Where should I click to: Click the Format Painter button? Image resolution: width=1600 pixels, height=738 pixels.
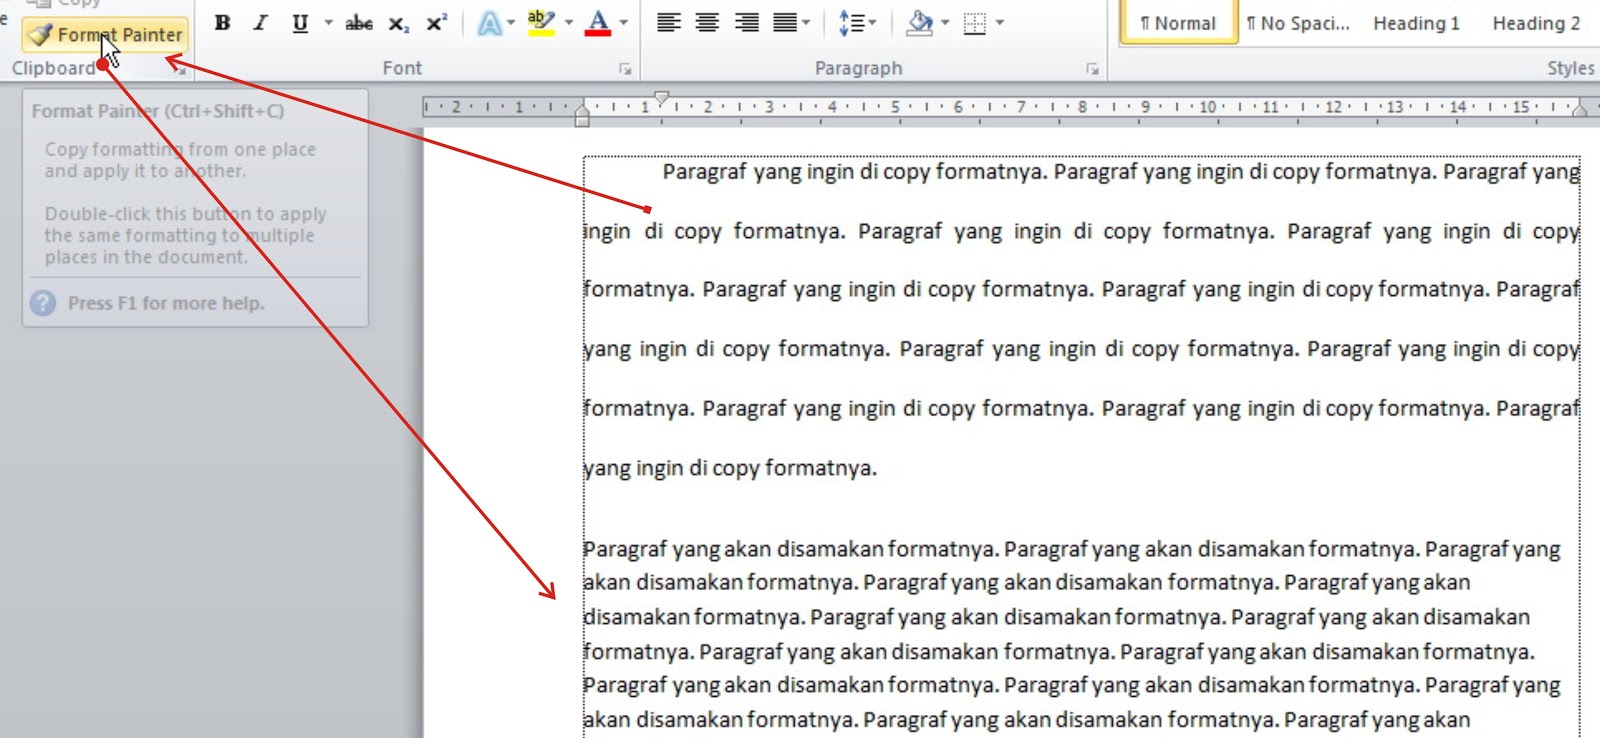[x=105, y=34]
